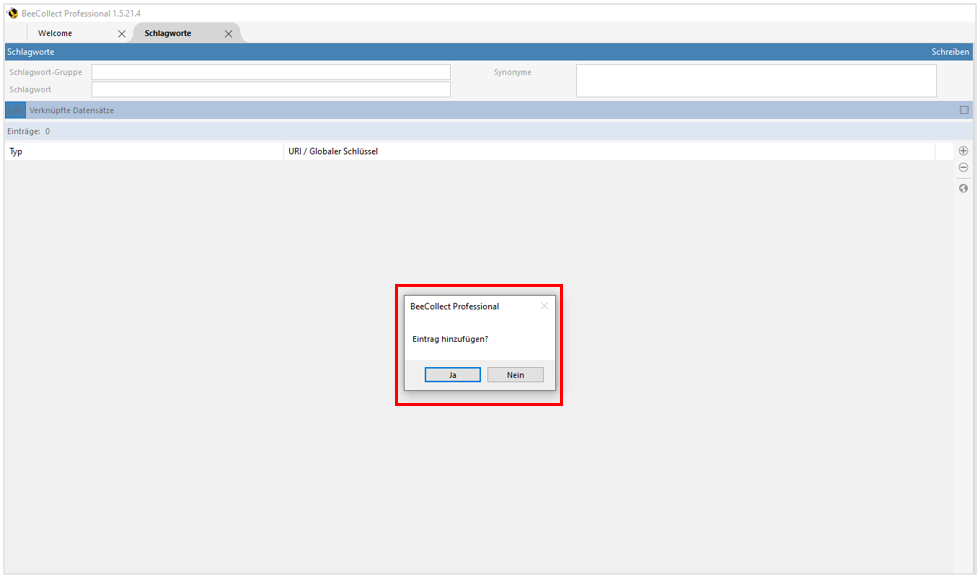977x580 pixels.
Task: Click the BeeCollect bee logo in the titlebar
Action: coord(12,14)
